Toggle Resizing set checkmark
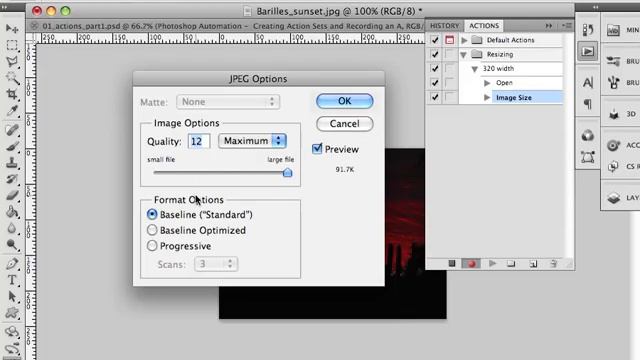The image size is (640, 360). point(435,54)
